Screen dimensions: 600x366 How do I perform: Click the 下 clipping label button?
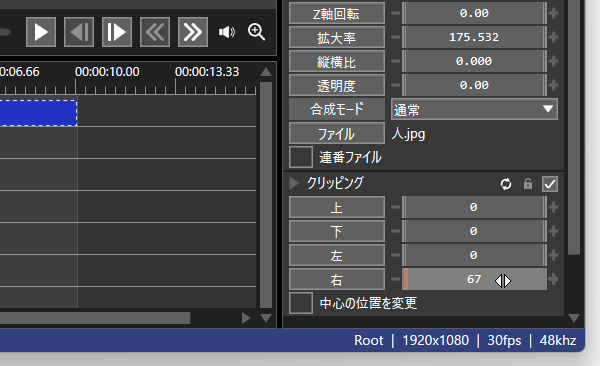[x=337, y=231]
